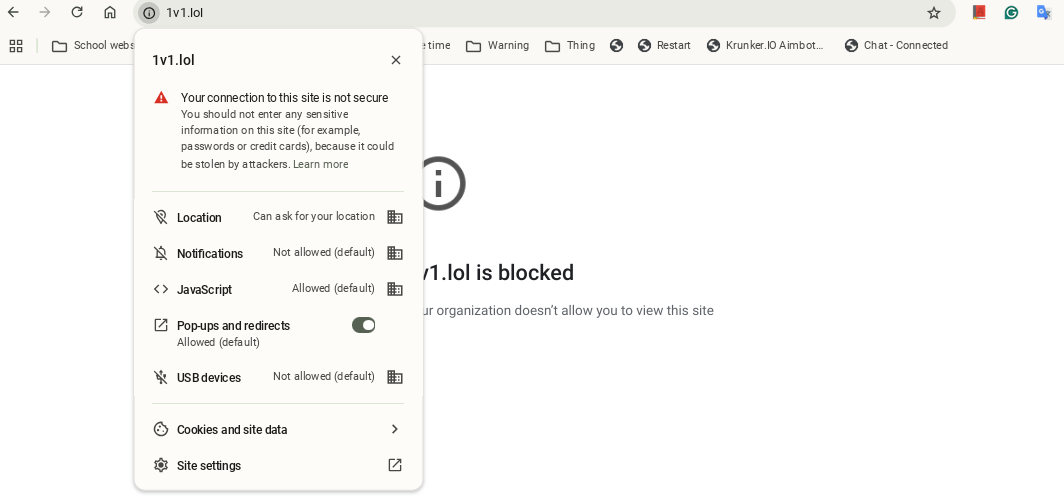Open the Chat - Connected bookmark
The image size is (1064, 497).
pyautogui.click(x=896, y=46)
